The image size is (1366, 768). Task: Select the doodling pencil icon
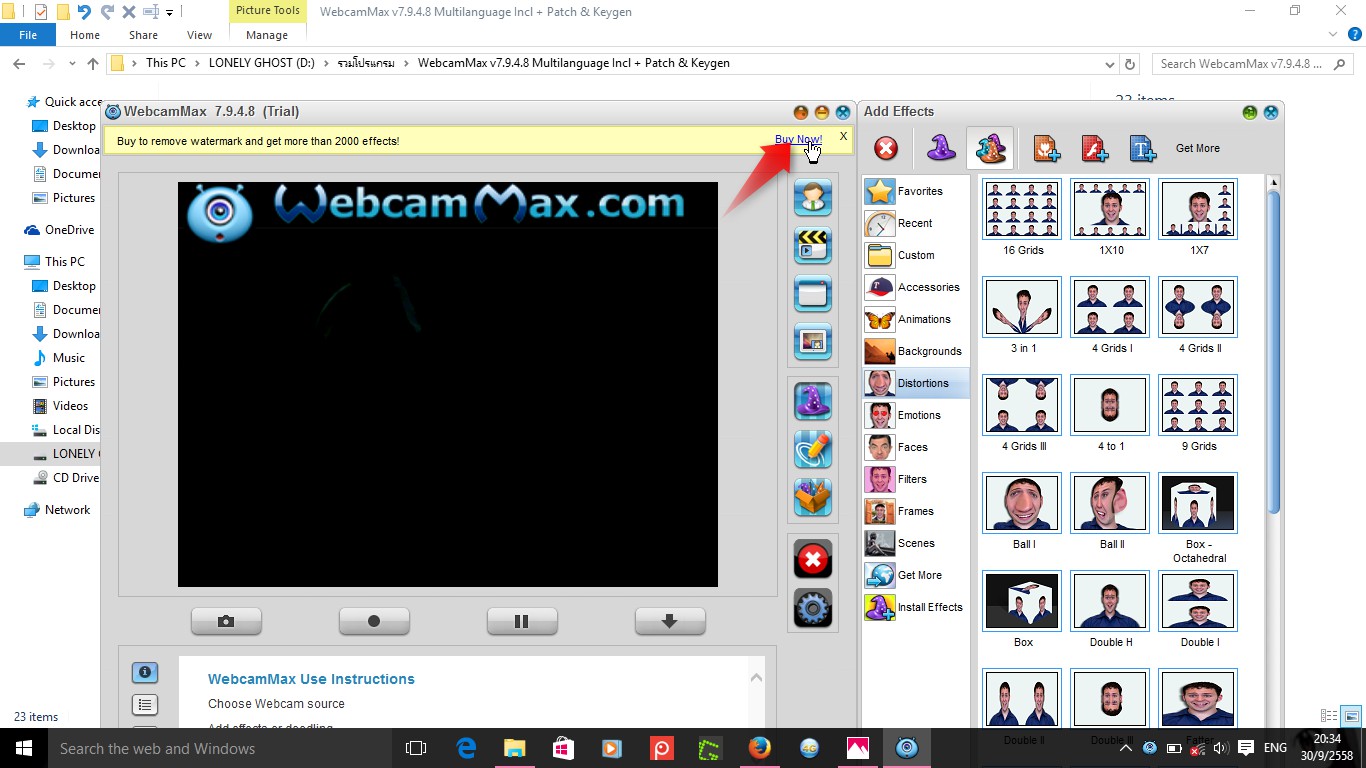pyautogui.click(x=813, y=449)
